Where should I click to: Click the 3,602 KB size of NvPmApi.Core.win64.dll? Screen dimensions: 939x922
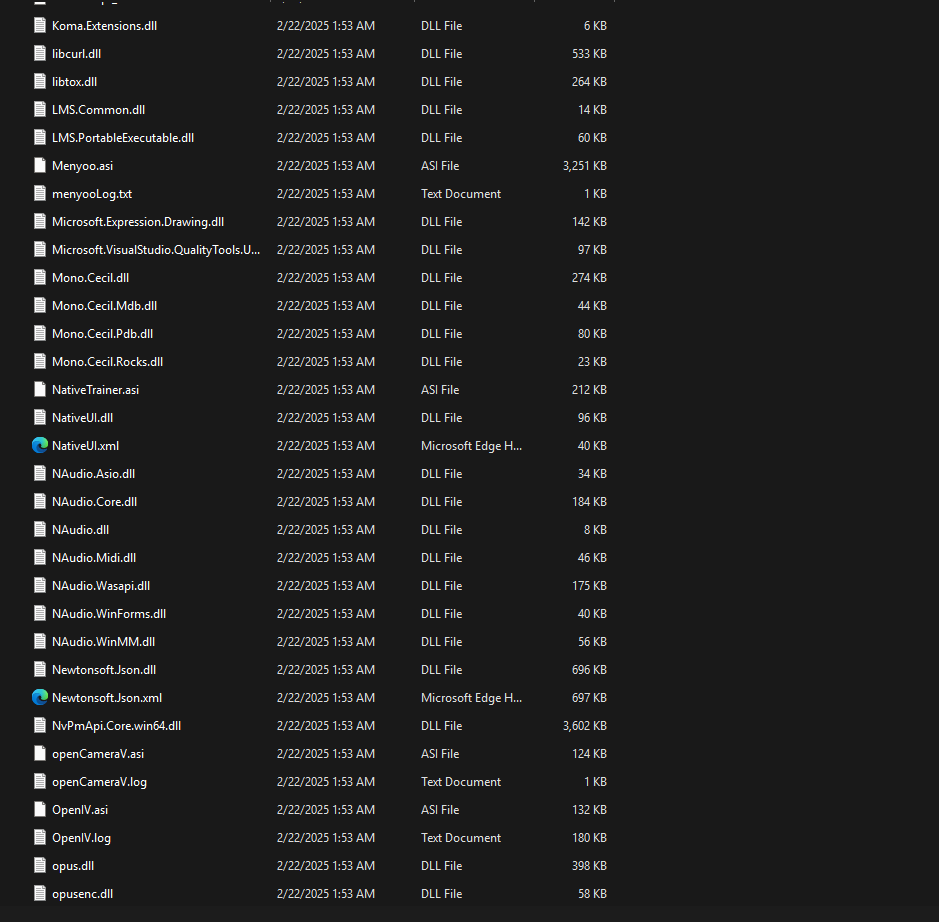[x=584, y=726]
